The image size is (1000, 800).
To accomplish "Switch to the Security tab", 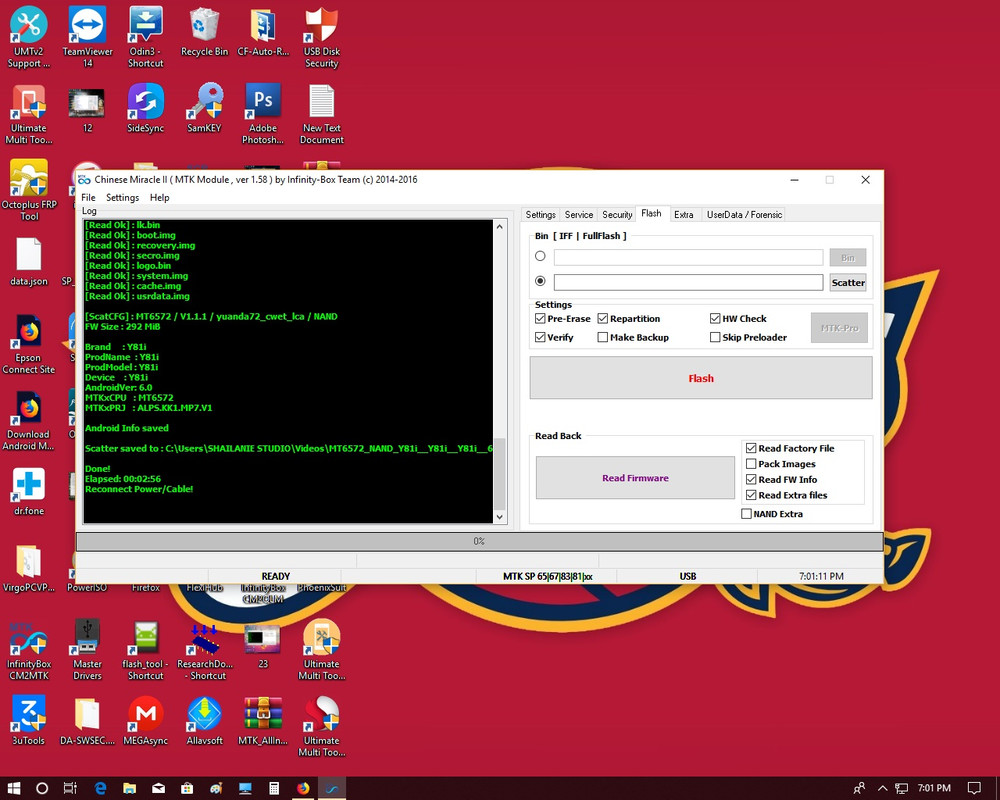I will tap(617, 215).
